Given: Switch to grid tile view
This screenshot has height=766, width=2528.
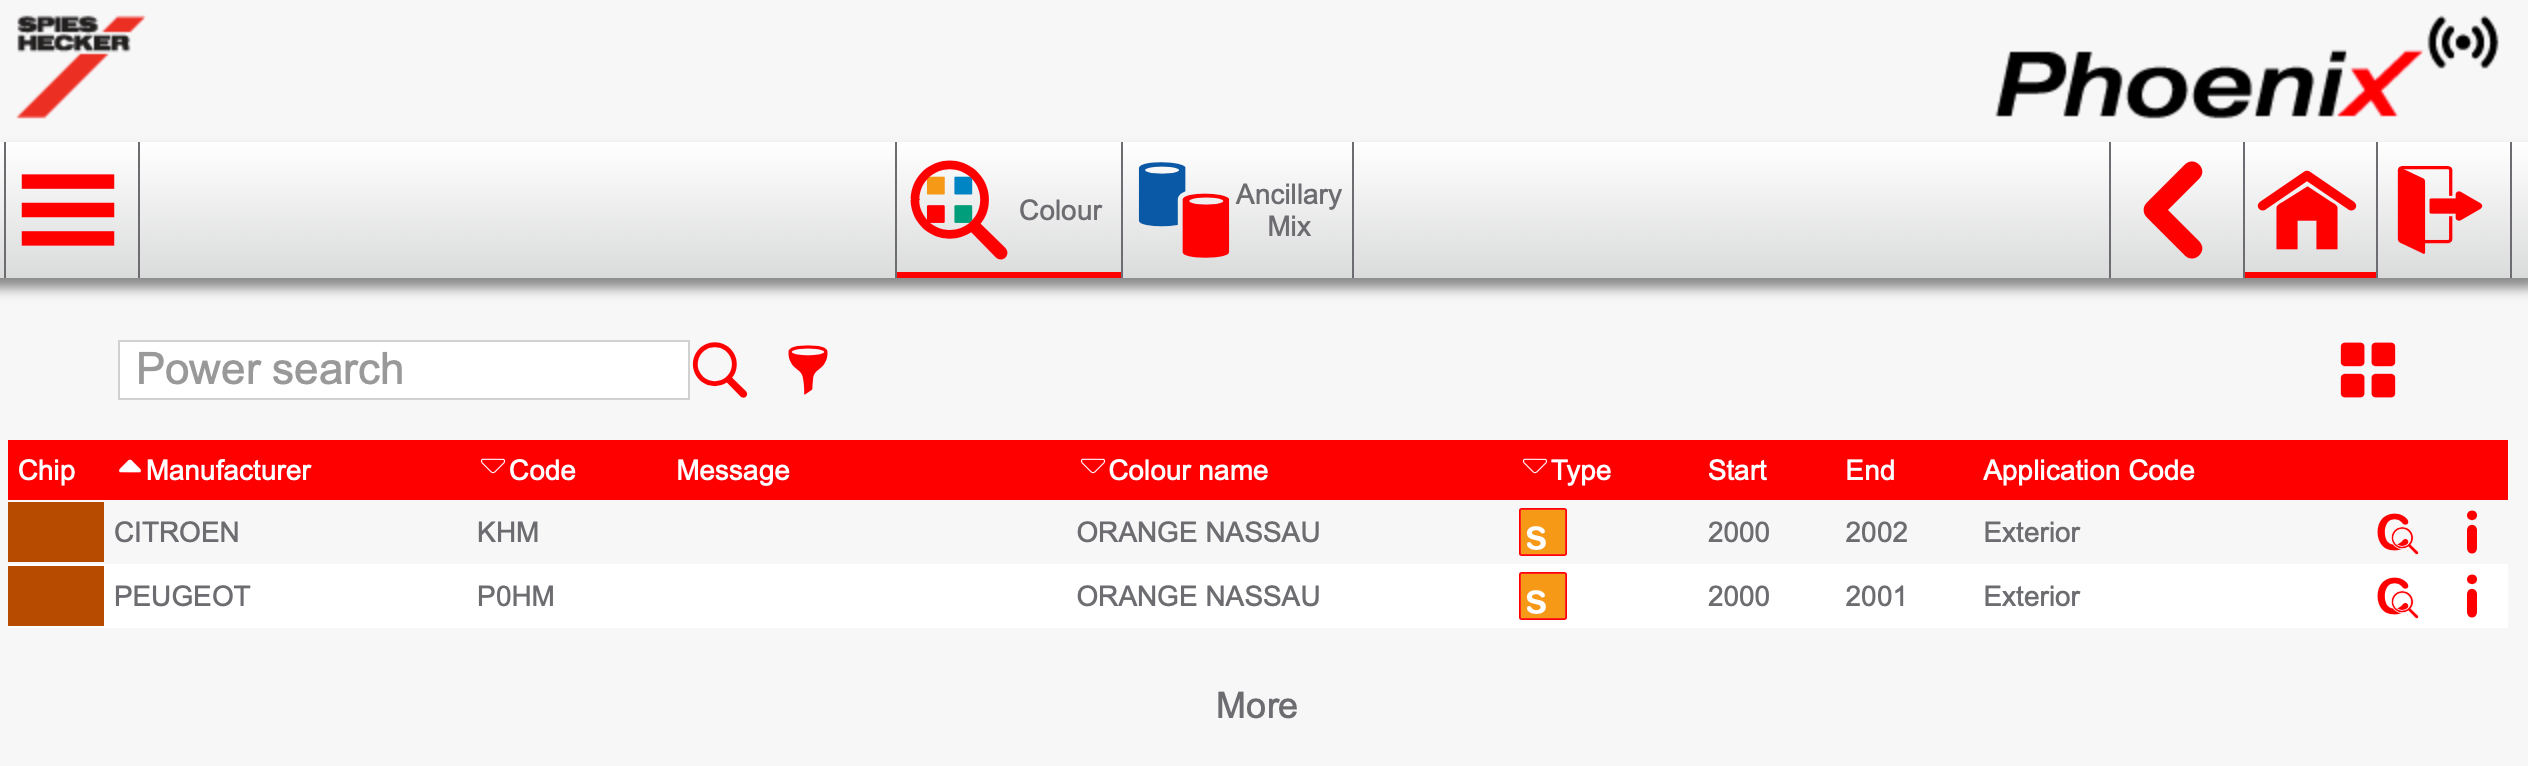Looking at the screenshot, I should pyautogui.click(x=2367, y=370).
